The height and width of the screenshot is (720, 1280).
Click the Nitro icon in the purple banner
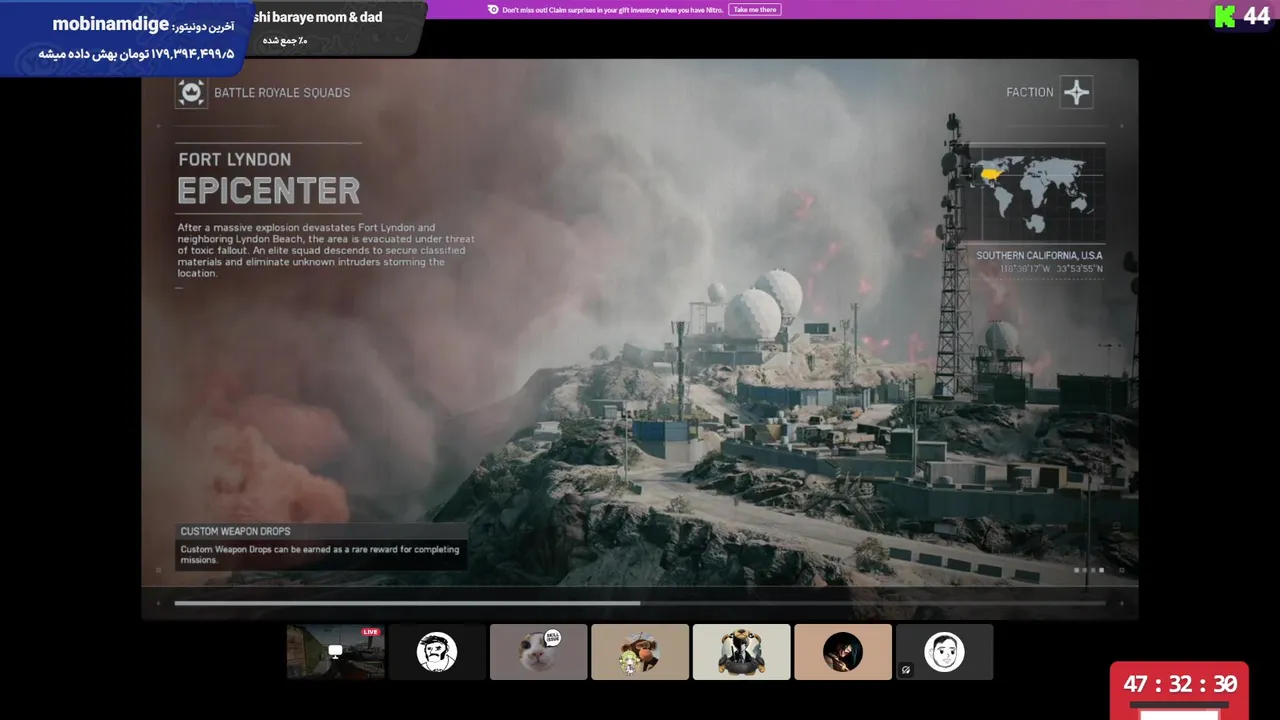493,9
